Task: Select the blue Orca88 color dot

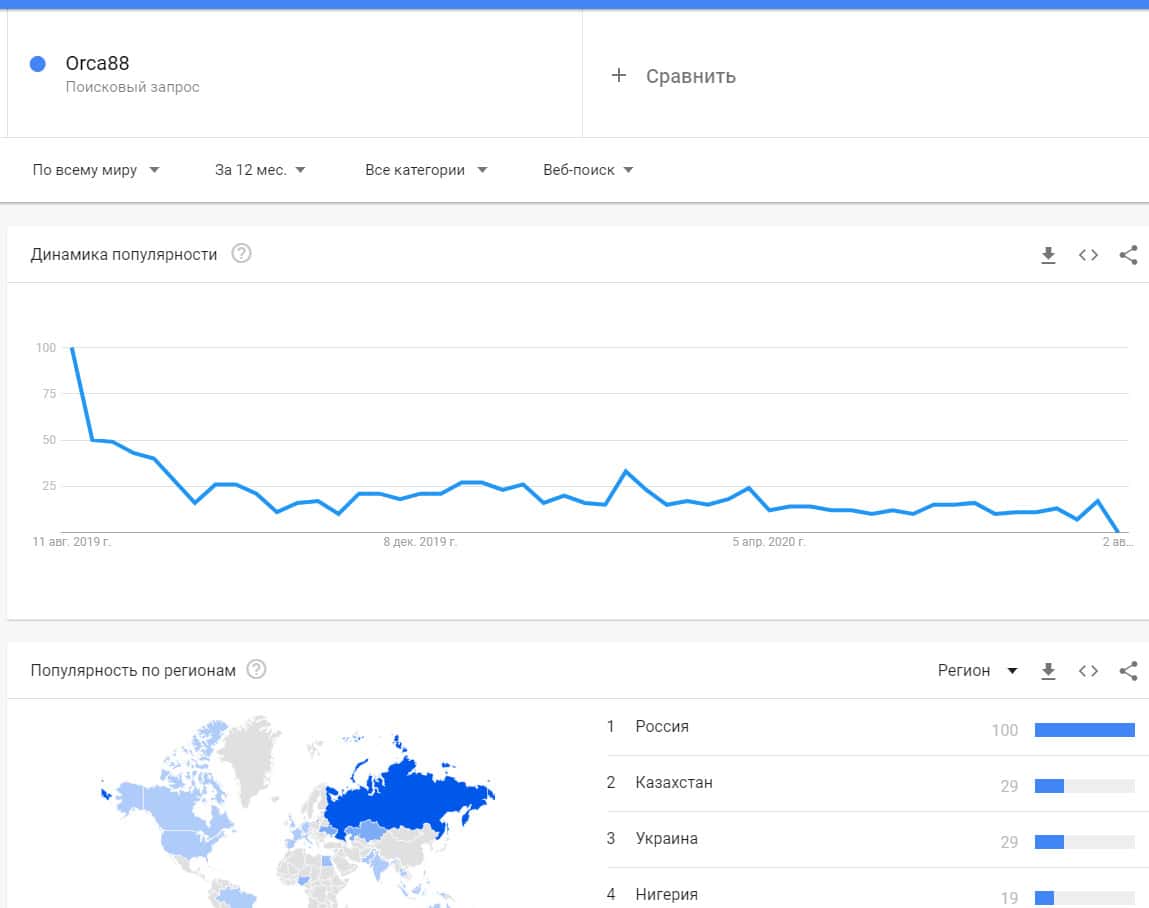Action: (38, 64)
